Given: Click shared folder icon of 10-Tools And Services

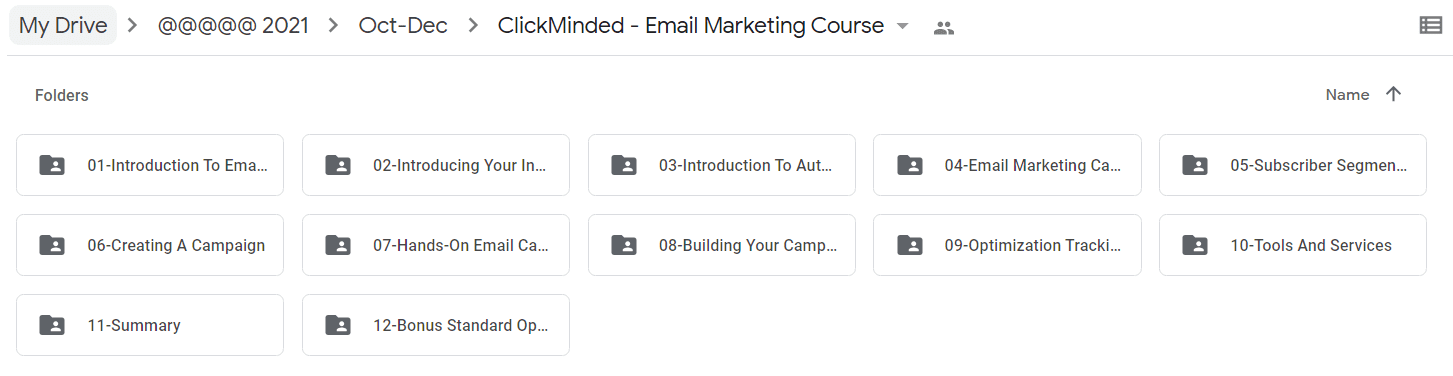Looking at the screenshot, I should tap(1194, 245).
